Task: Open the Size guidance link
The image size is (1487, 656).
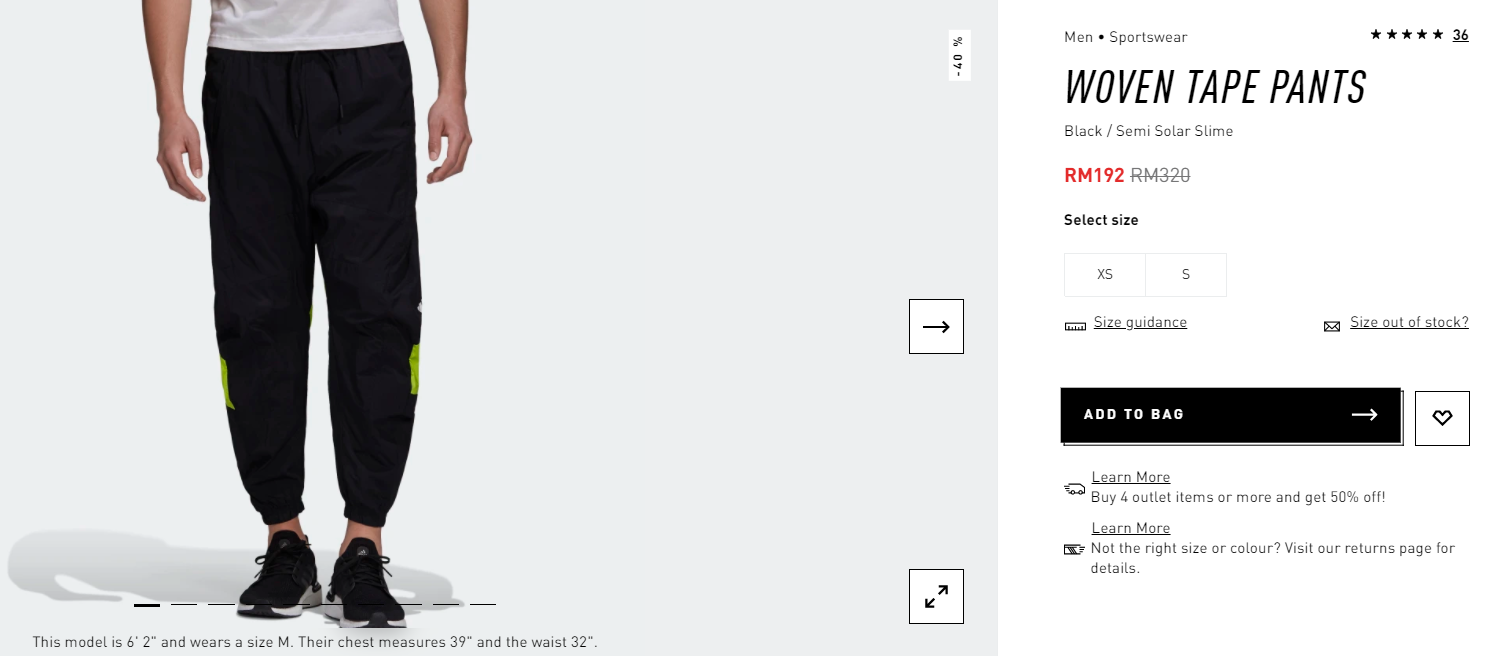Action: coord(1140,322)
